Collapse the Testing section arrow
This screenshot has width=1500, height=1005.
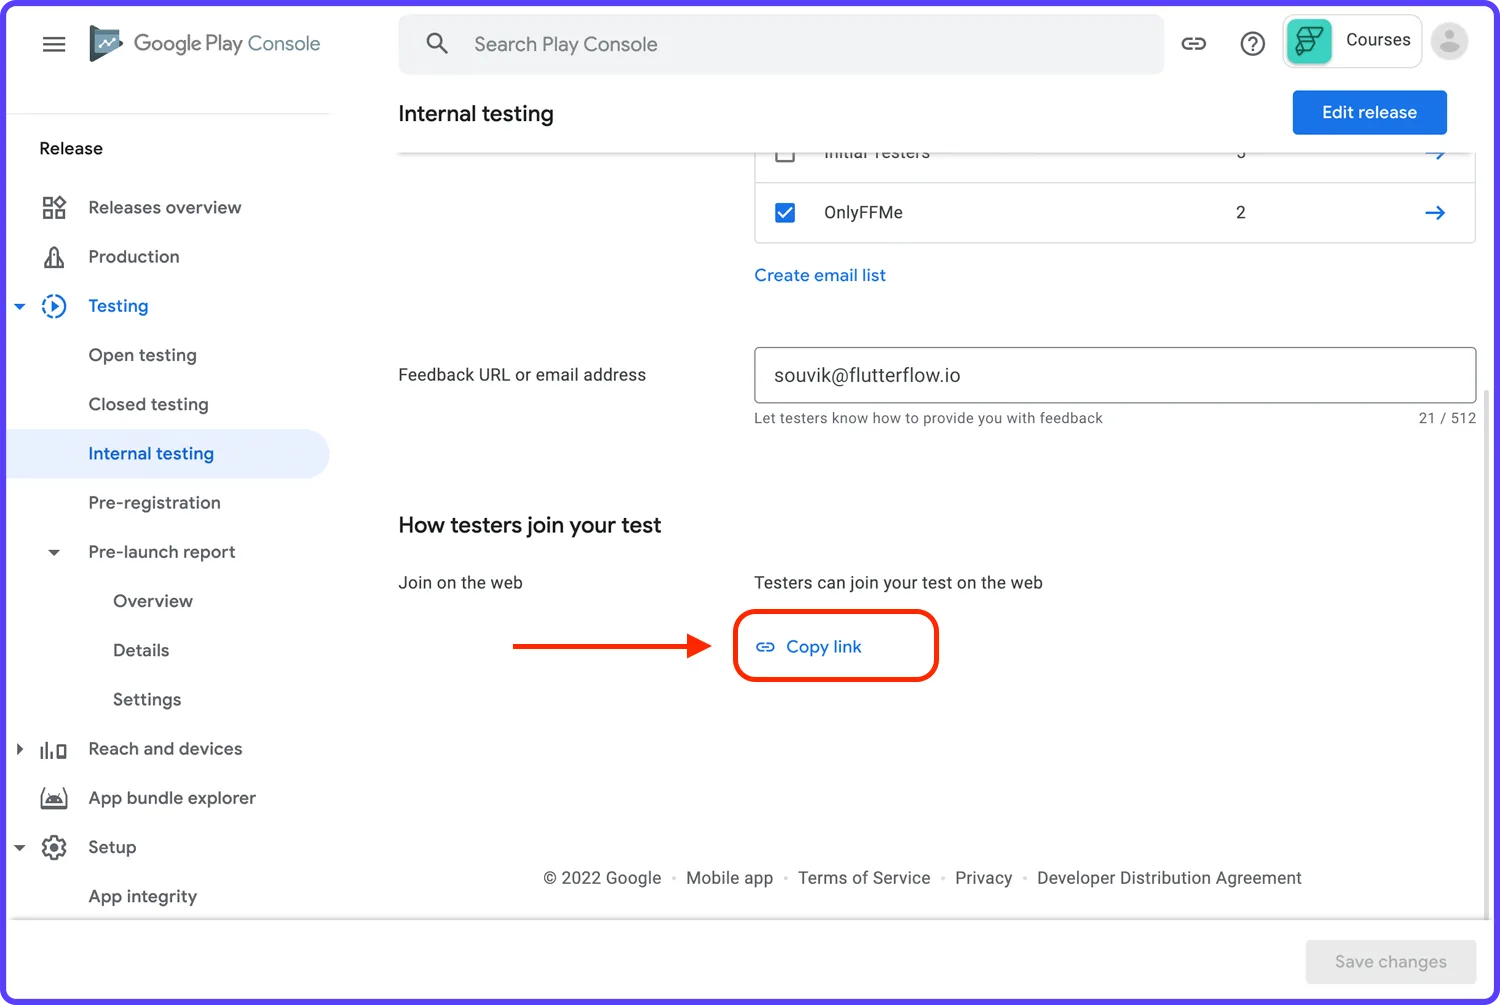click(x=19, y=307)
